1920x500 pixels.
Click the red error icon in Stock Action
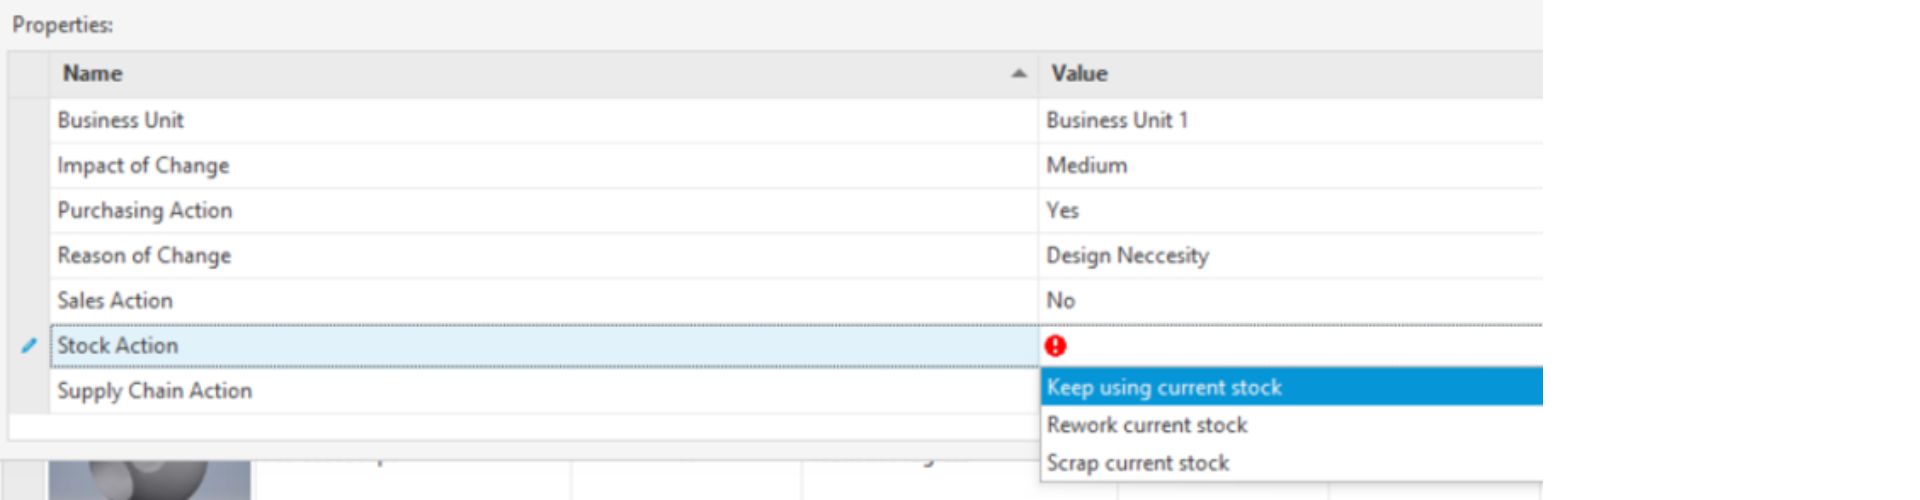click(x=1055, y=346)
